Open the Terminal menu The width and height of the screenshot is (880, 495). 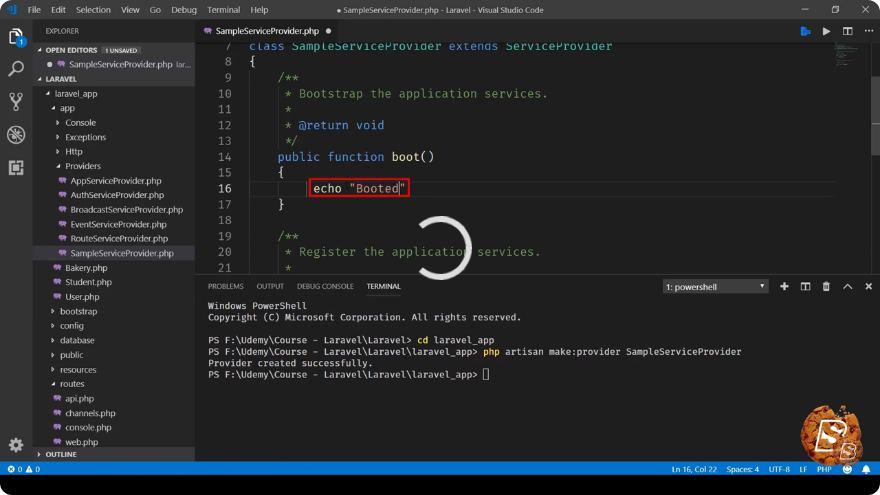pos(223,10)
